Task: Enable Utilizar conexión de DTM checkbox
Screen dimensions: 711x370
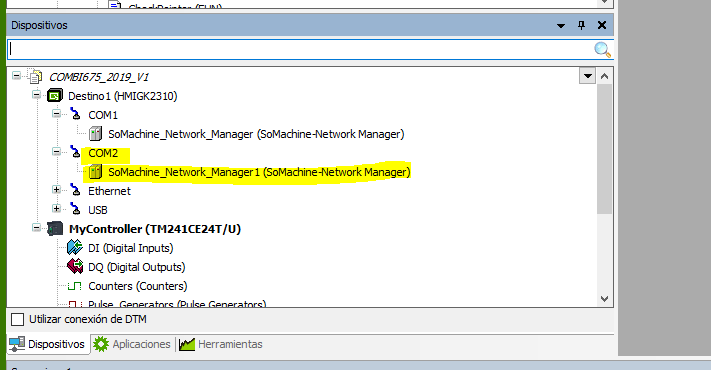Action: tap(17, 319)
